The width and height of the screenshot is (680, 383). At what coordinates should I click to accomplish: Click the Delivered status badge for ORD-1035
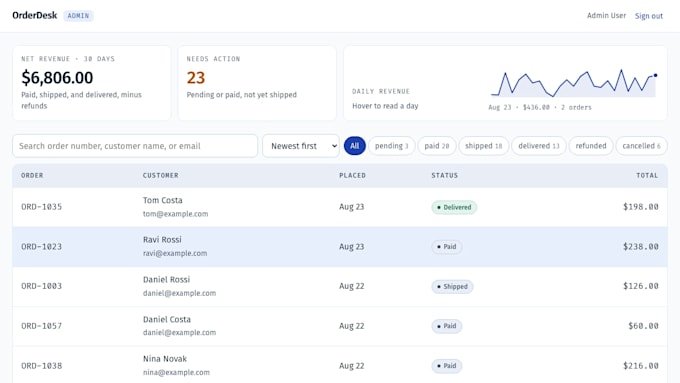tap(454, 207)
